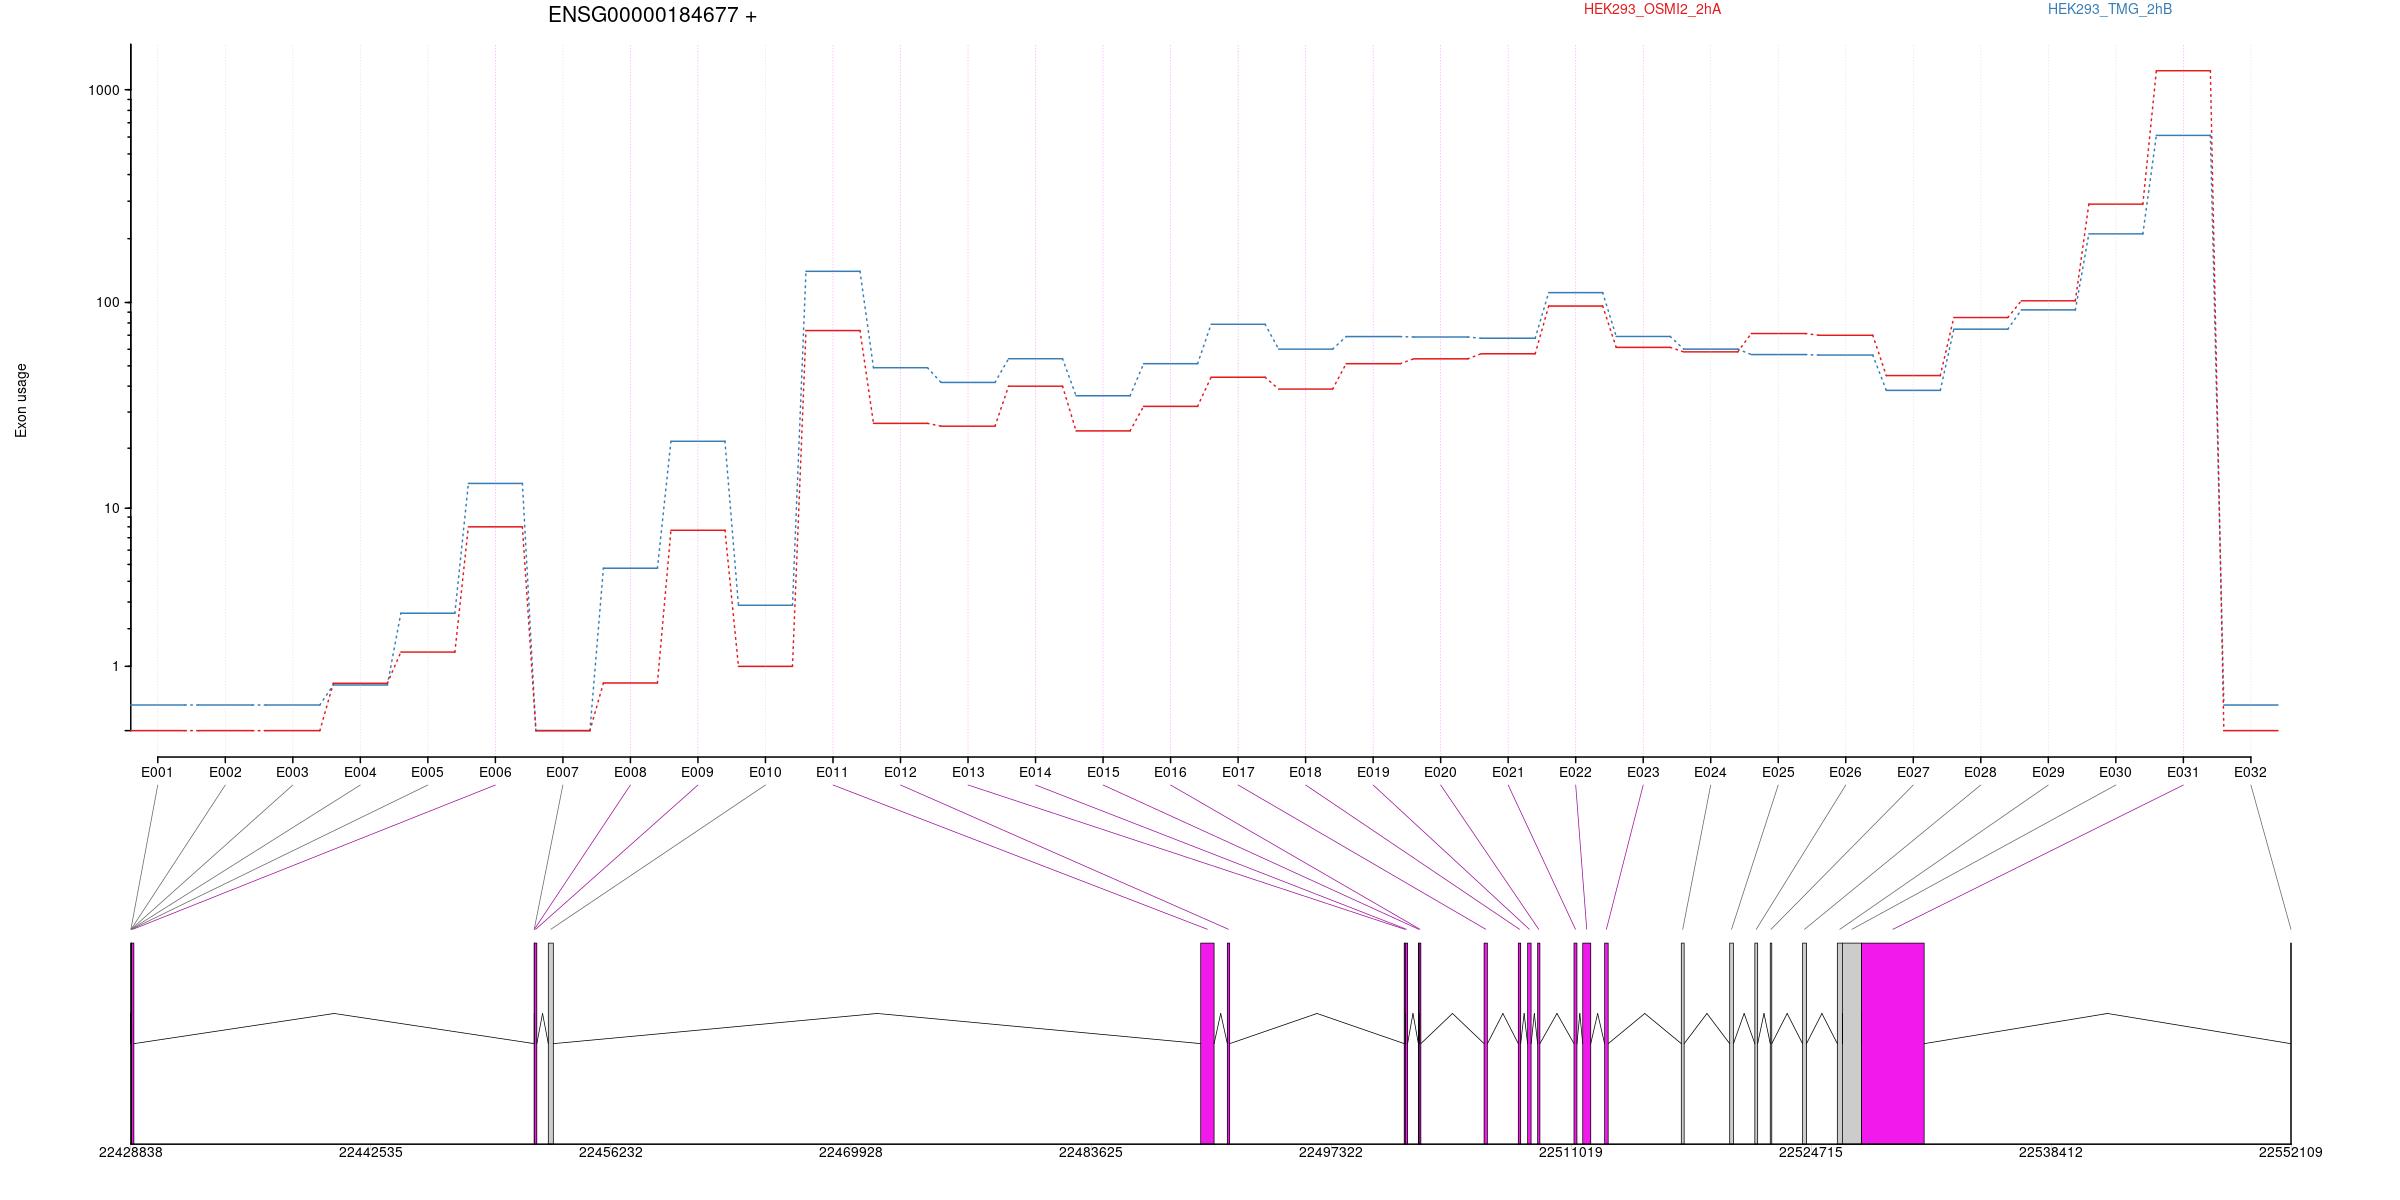This screenshot has width=2400, height=1200.
Task: Click the y-axis value 100
Action: tap(108, 302)
